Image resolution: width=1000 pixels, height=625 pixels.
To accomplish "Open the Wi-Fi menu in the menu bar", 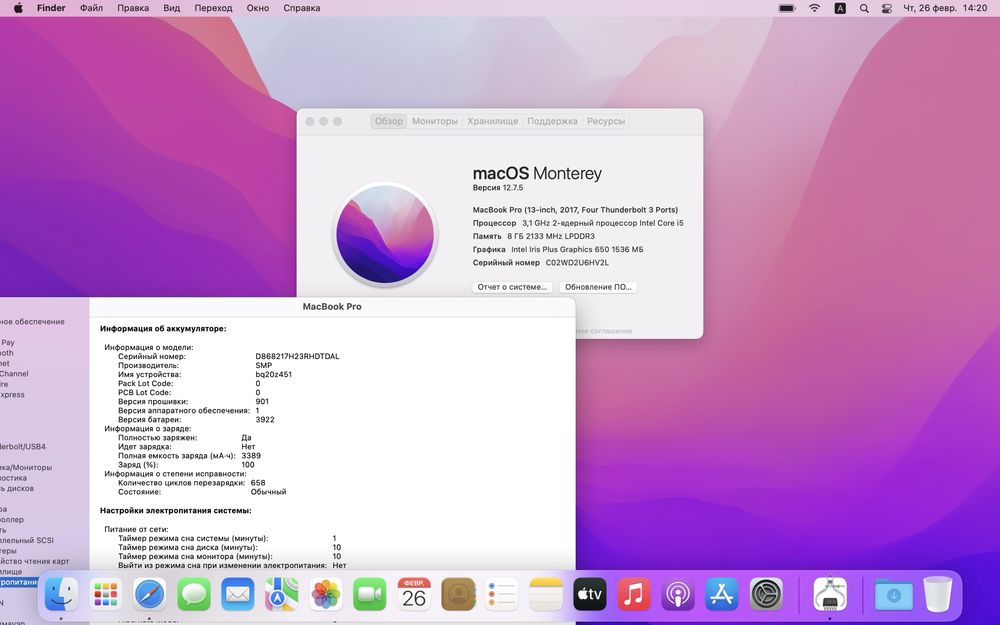I will click(814, 8).
